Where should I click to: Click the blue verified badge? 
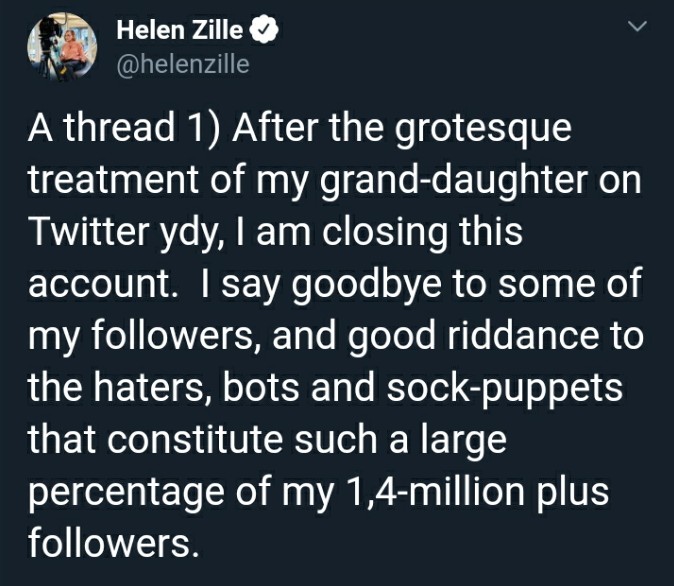pyautogui.click(x=264, y=30)
